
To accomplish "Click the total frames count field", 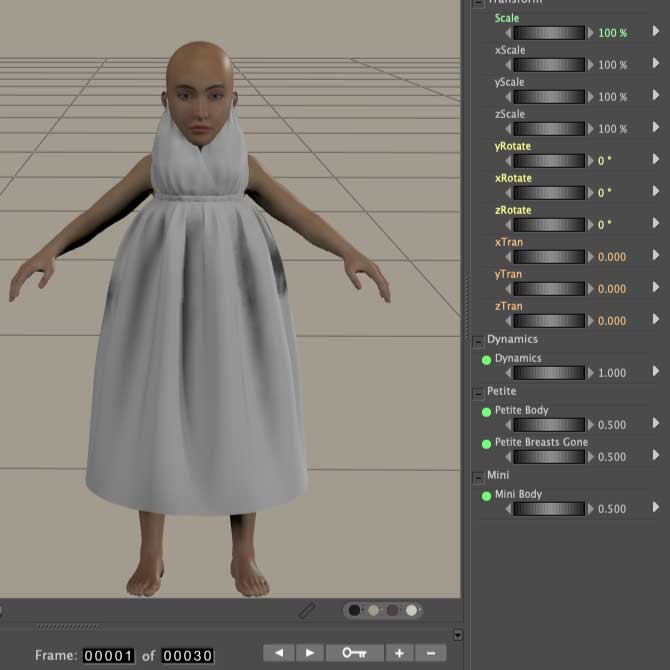I will pos(188,656).
